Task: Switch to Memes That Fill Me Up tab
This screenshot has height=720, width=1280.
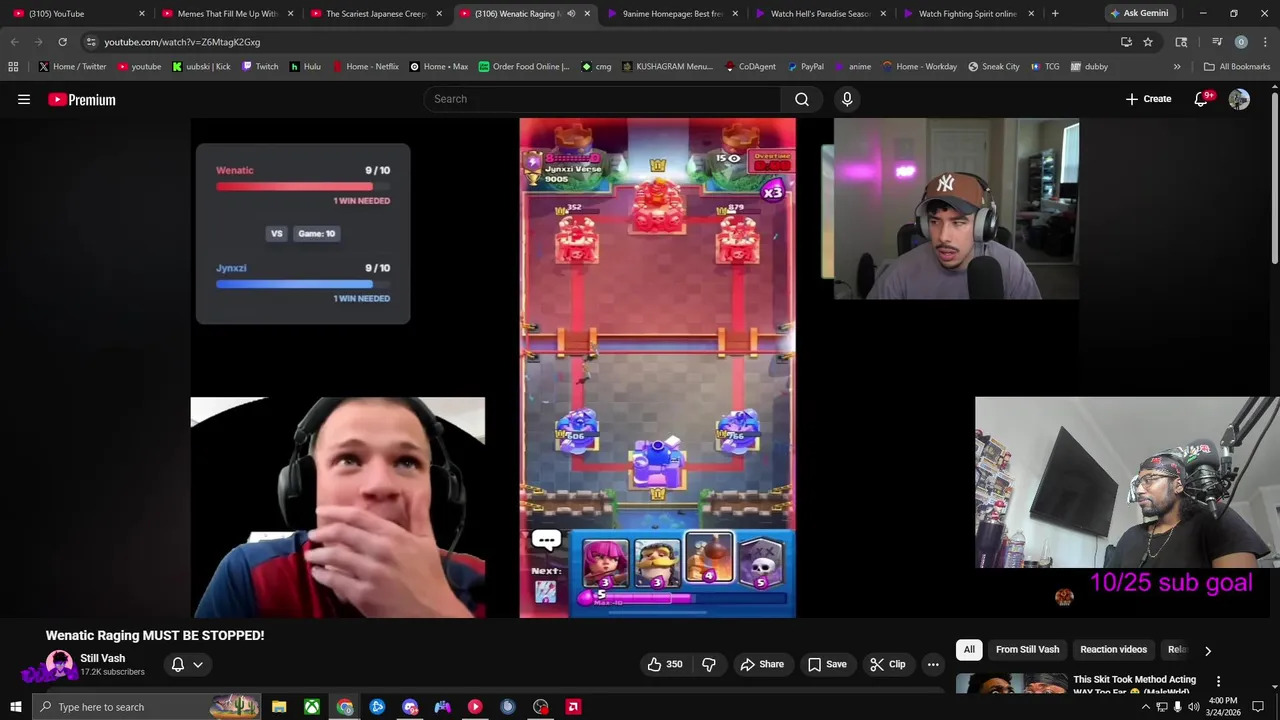Action: click(x=228, y=14)
